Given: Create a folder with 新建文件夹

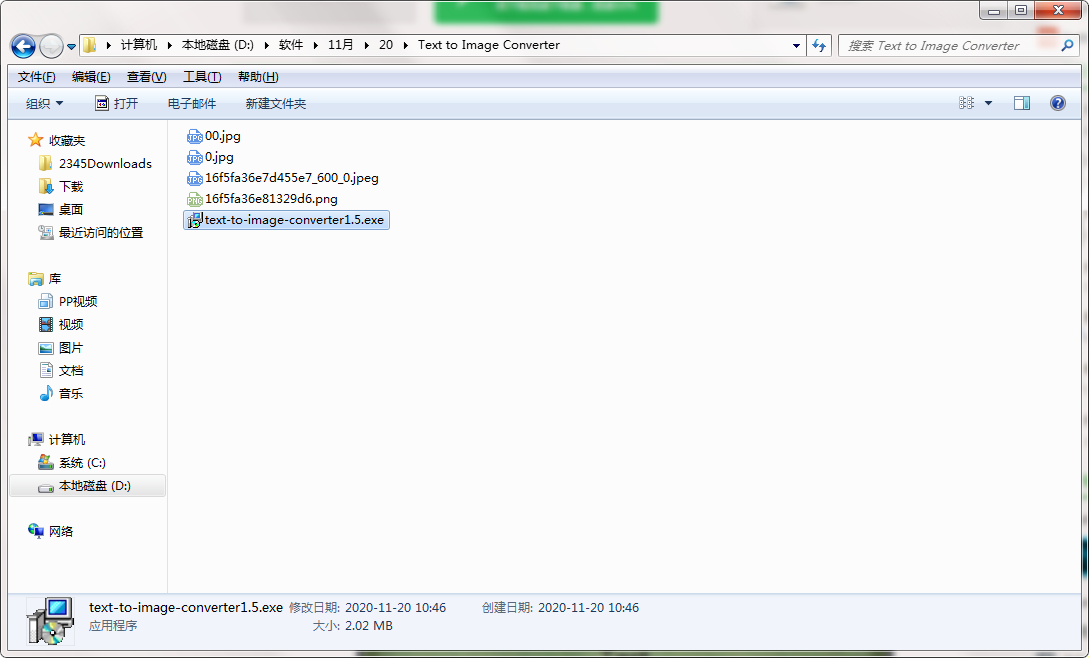Looking at the screenshot, I should 276,104.
